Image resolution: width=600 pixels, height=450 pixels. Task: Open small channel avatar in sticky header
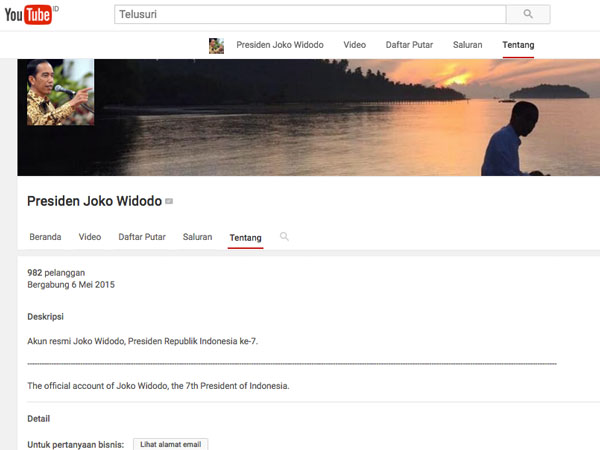click(216, 46)
